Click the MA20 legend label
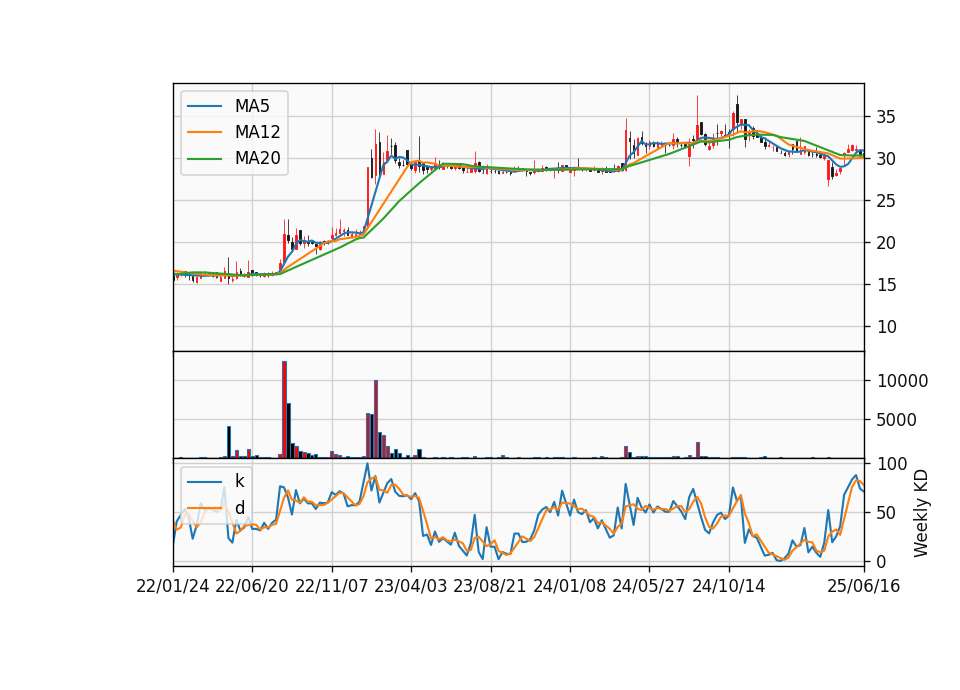This screenshot has height=690, width=960. 257,158
